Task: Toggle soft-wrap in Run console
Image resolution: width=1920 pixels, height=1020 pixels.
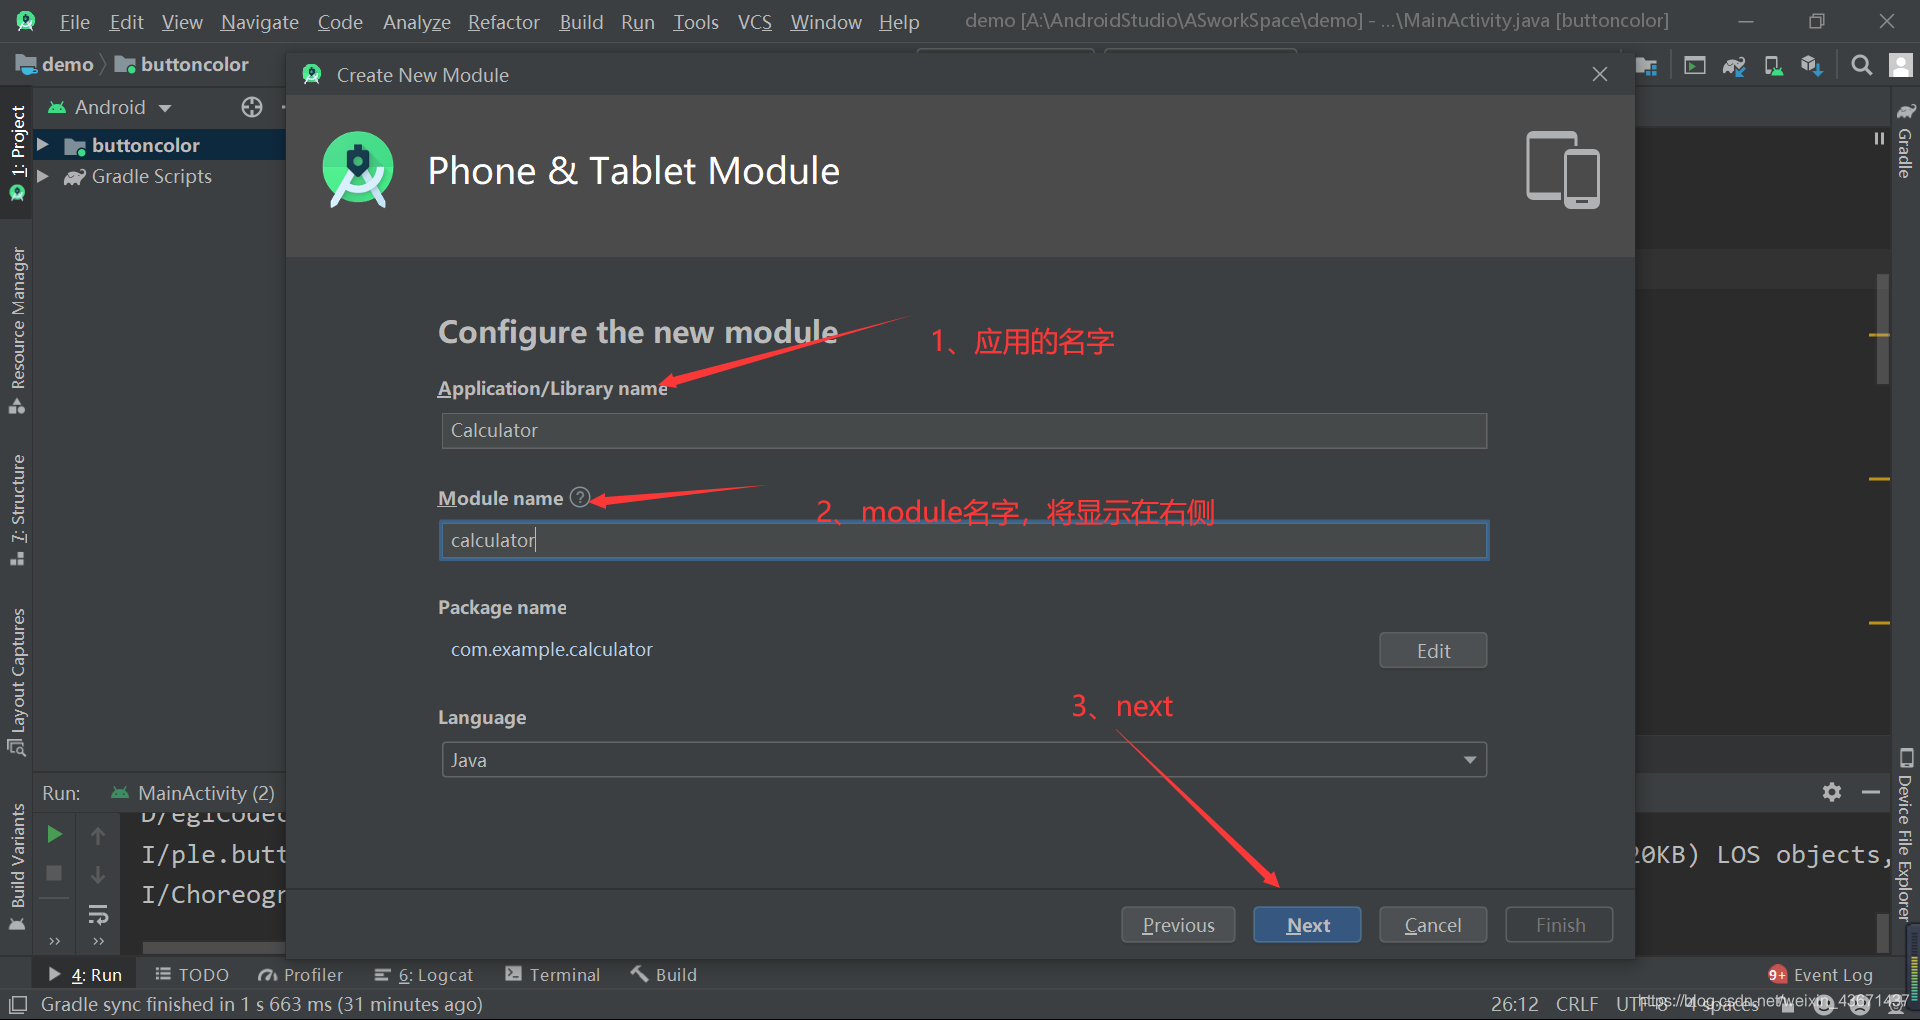Action: [x=98, y=914]
